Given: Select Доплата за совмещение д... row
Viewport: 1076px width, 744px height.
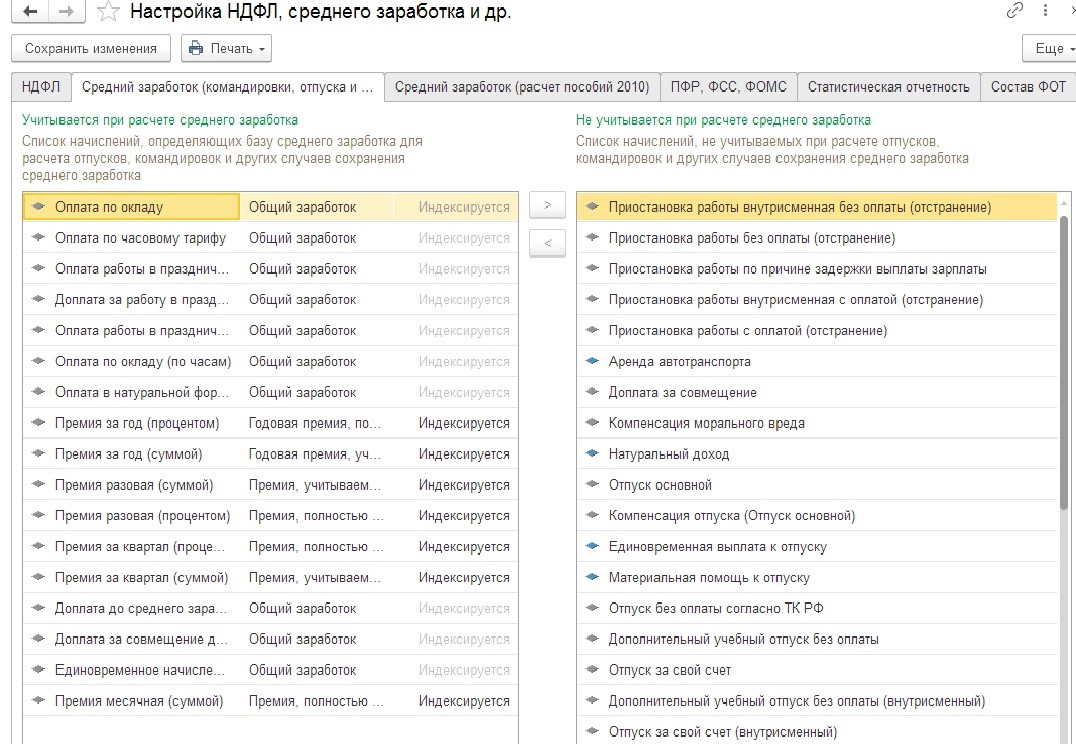Looking at the screenshot, I should (x=270, y=640).
